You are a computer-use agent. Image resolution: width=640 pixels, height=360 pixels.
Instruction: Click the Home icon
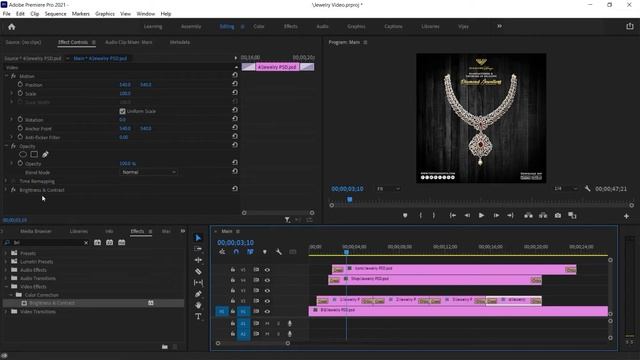point(11,27)
